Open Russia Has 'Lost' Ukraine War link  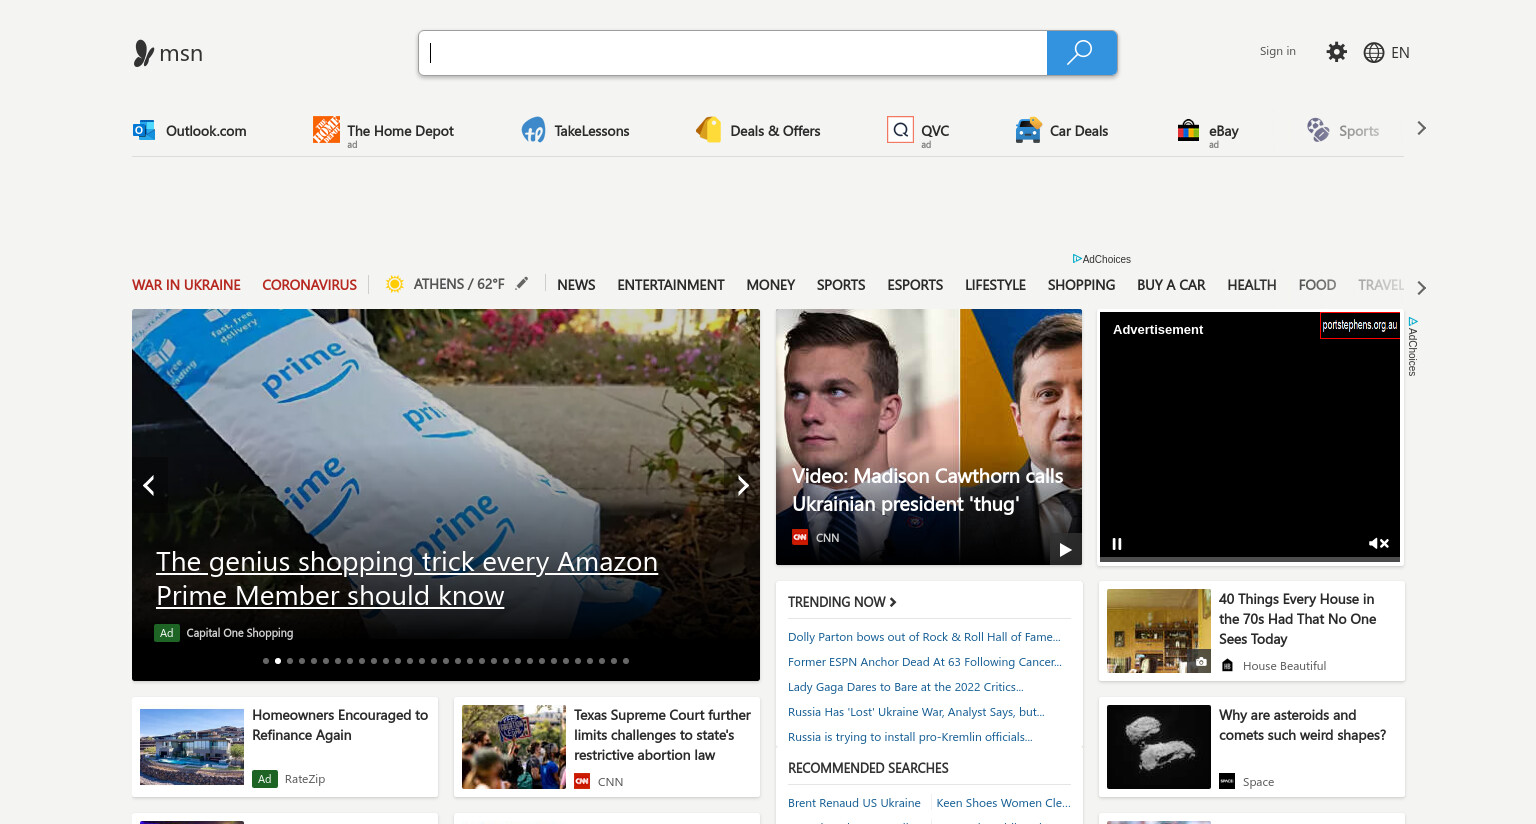coord(916,712)
